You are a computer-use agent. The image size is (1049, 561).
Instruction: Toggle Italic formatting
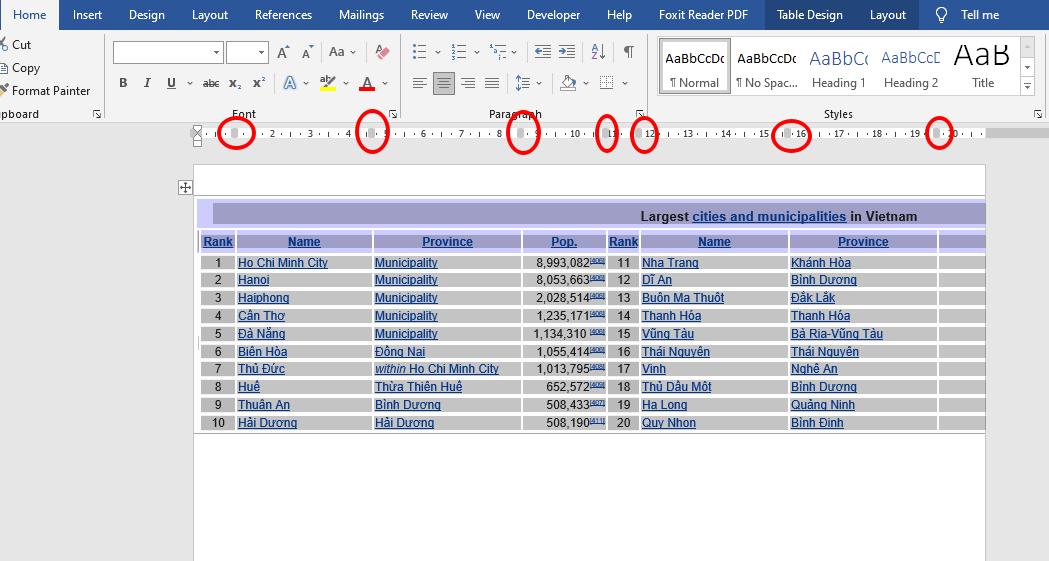tap(147, 84)
